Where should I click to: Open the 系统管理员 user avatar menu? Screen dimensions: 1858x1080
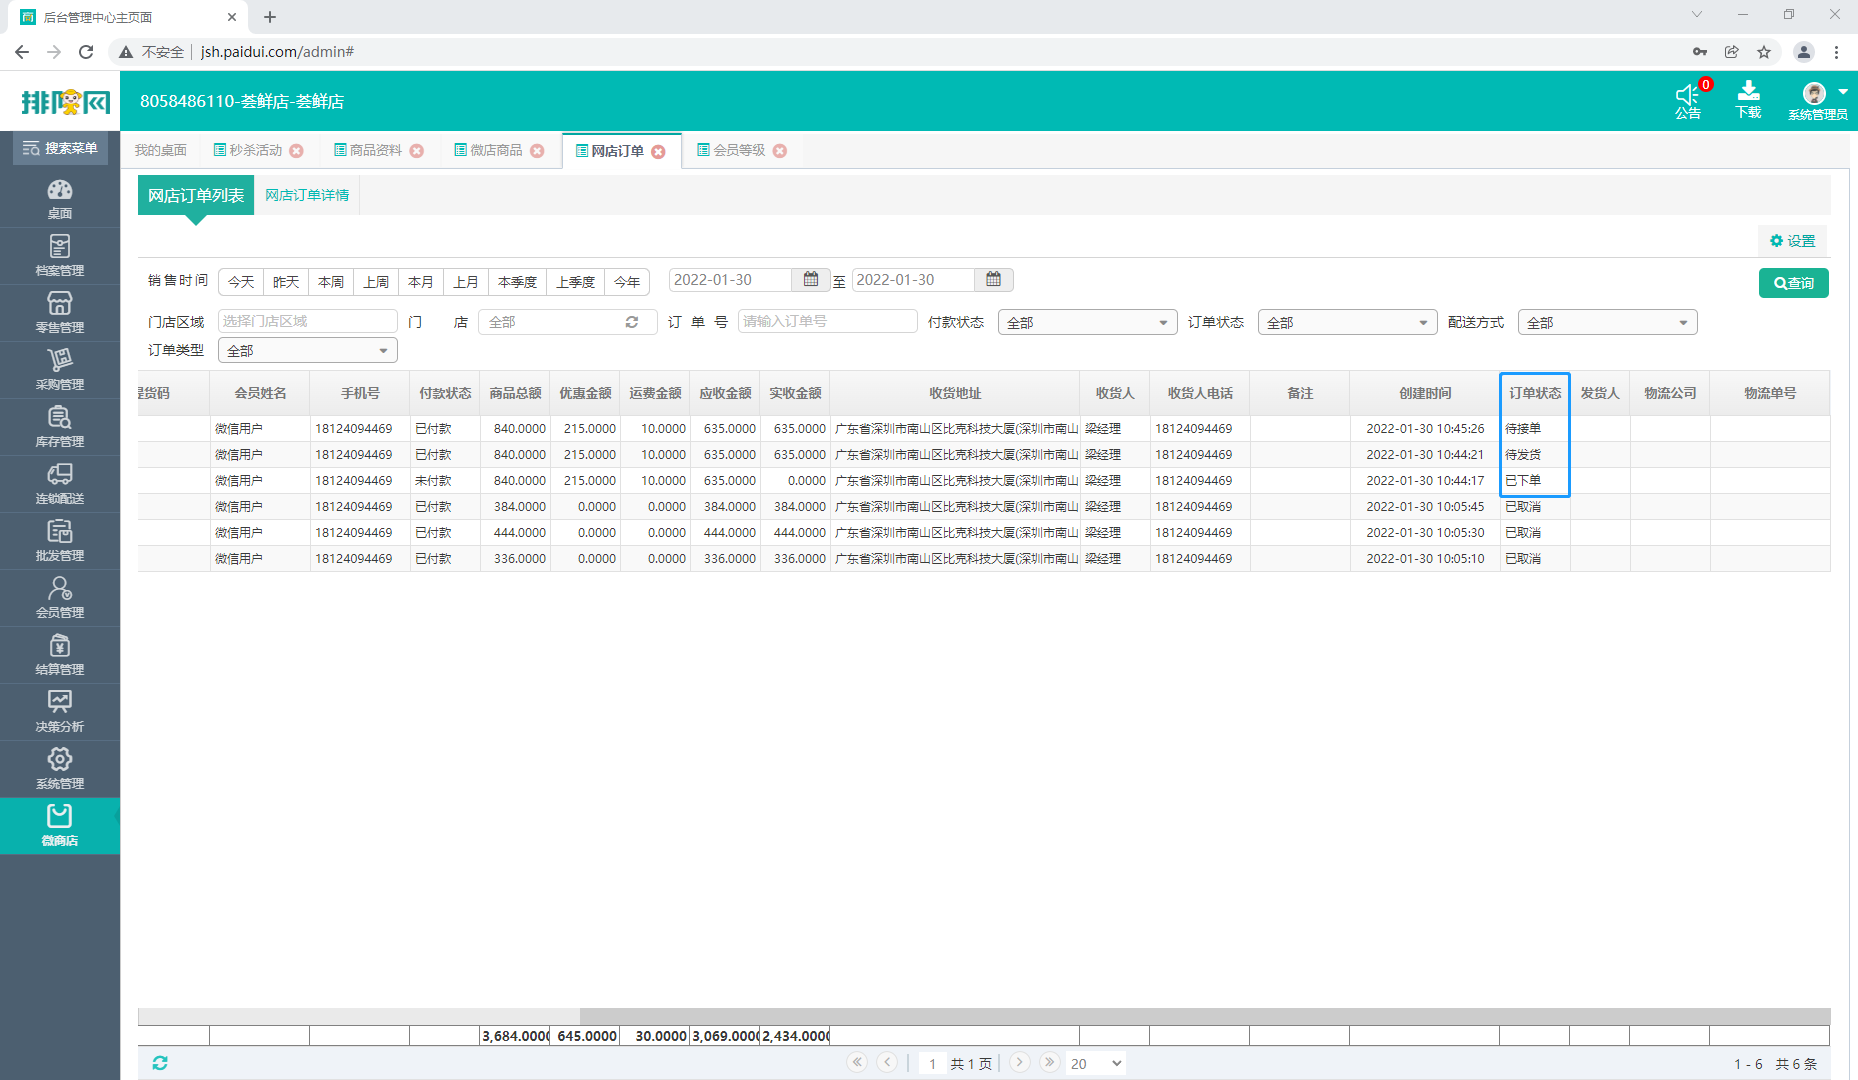coord(1818,101)
